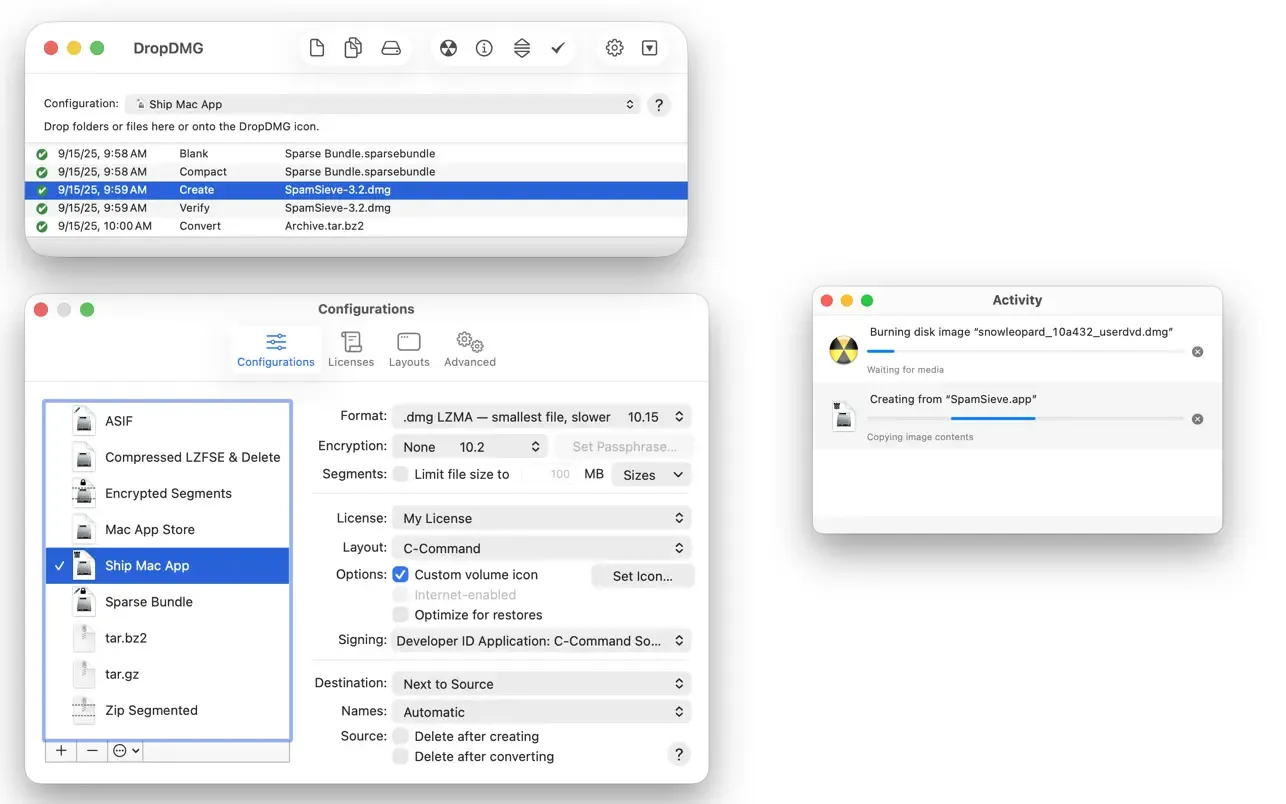Open settings gear in DropDMG toolbar
The height and width of the screenshot is (804, 1286).
coord(614,48)
